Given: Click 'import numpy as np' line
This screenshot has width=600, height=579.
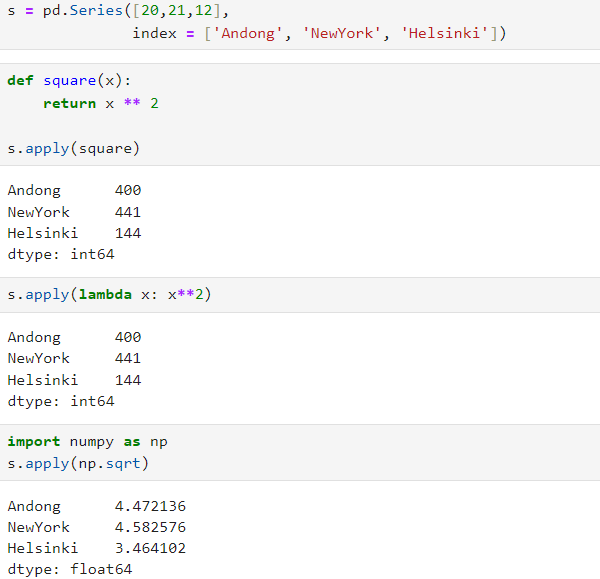Looking at the screenshot, I should click(87, 442).
